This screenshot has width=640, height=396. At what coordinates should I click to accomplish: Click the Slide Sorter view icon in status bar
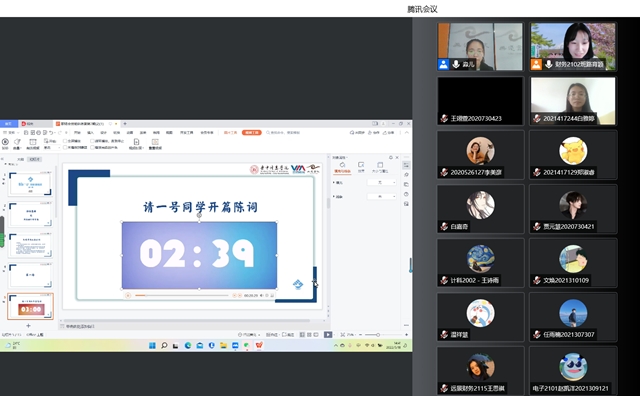click(309, 335)
